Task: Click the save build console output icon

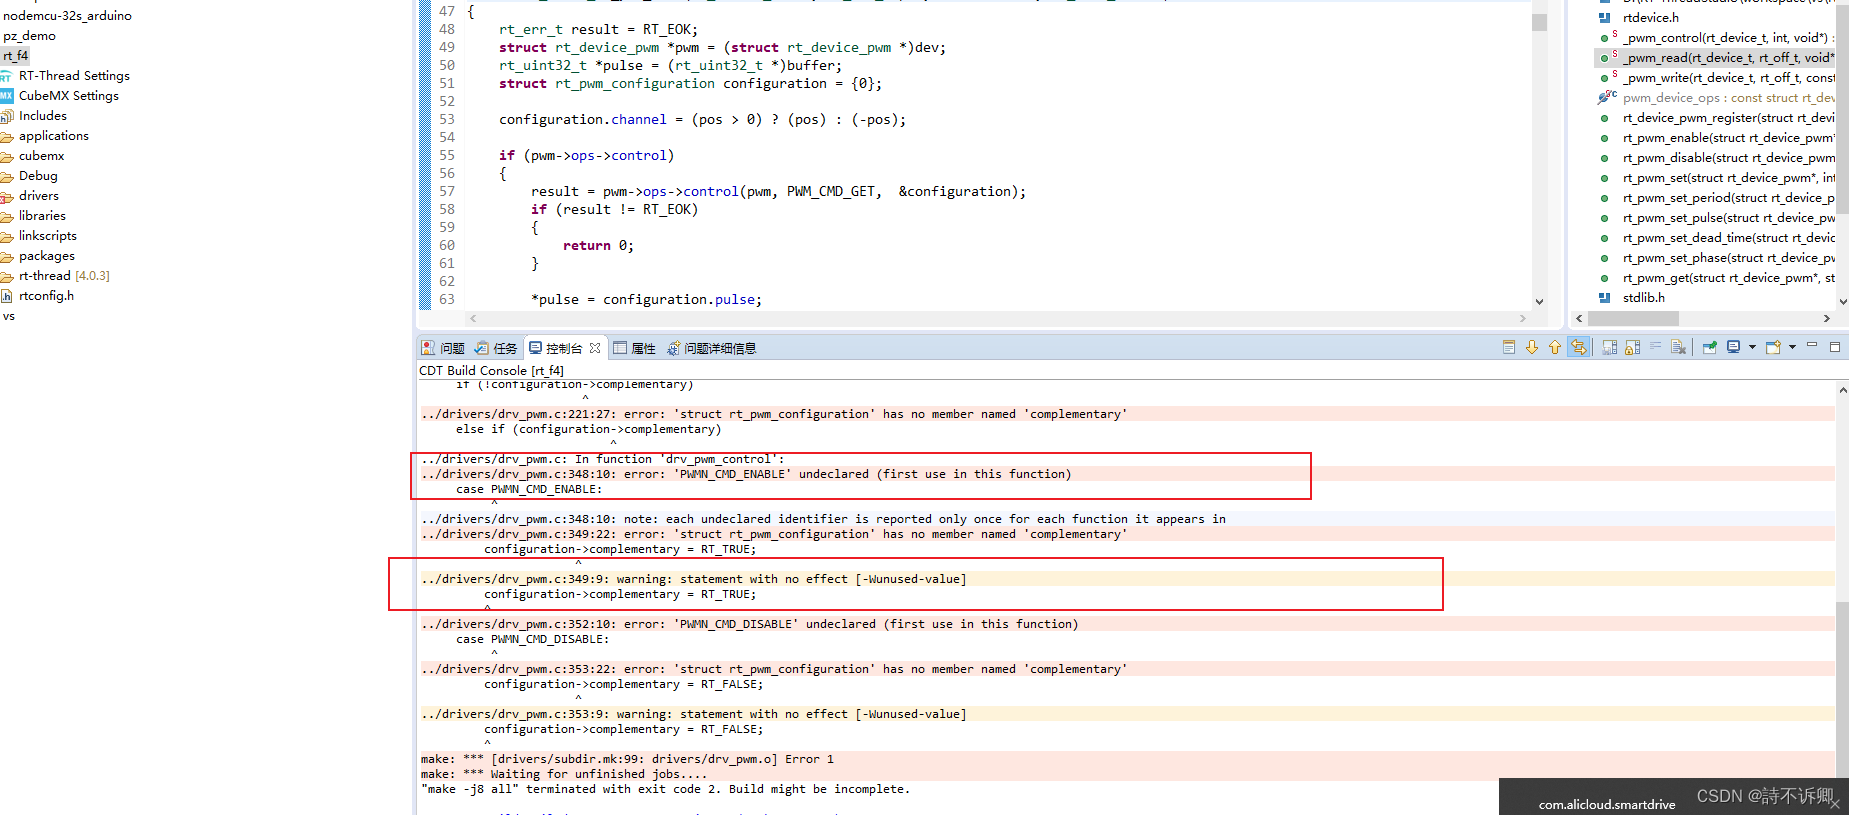Action: pos(1610,347)
